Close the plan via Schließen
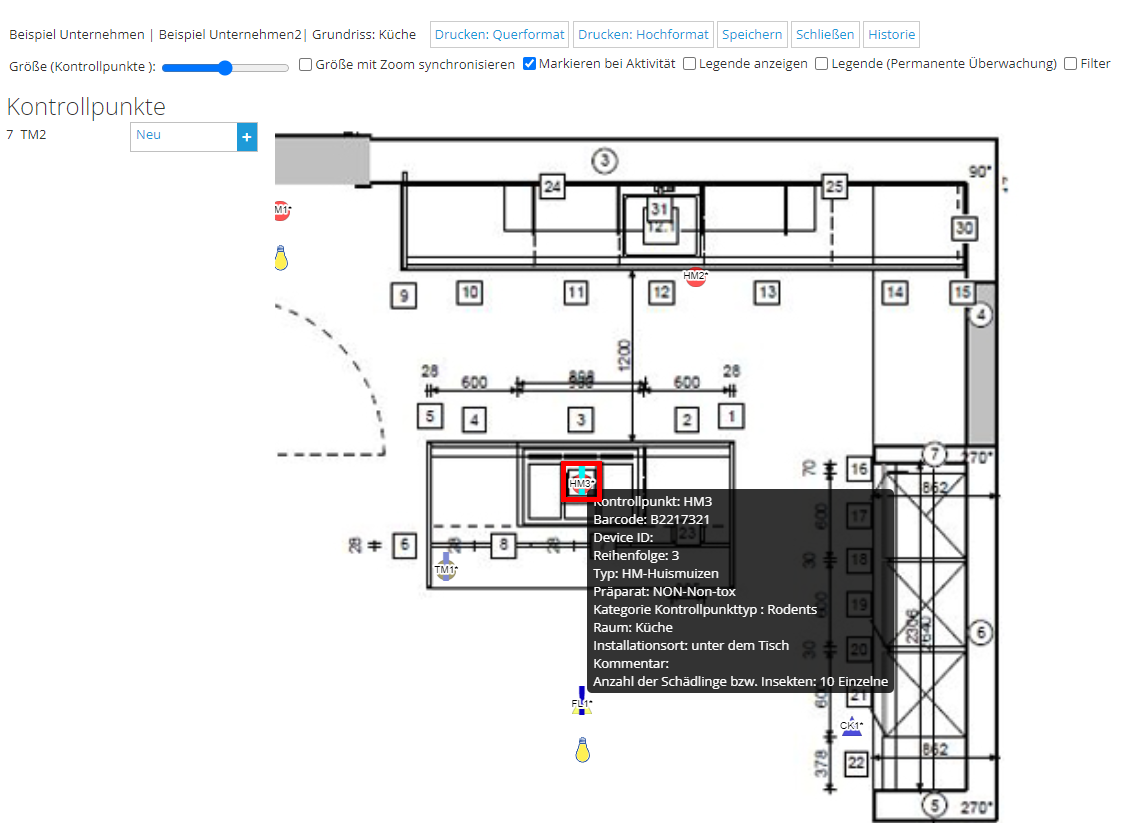 tap(825, 34)
